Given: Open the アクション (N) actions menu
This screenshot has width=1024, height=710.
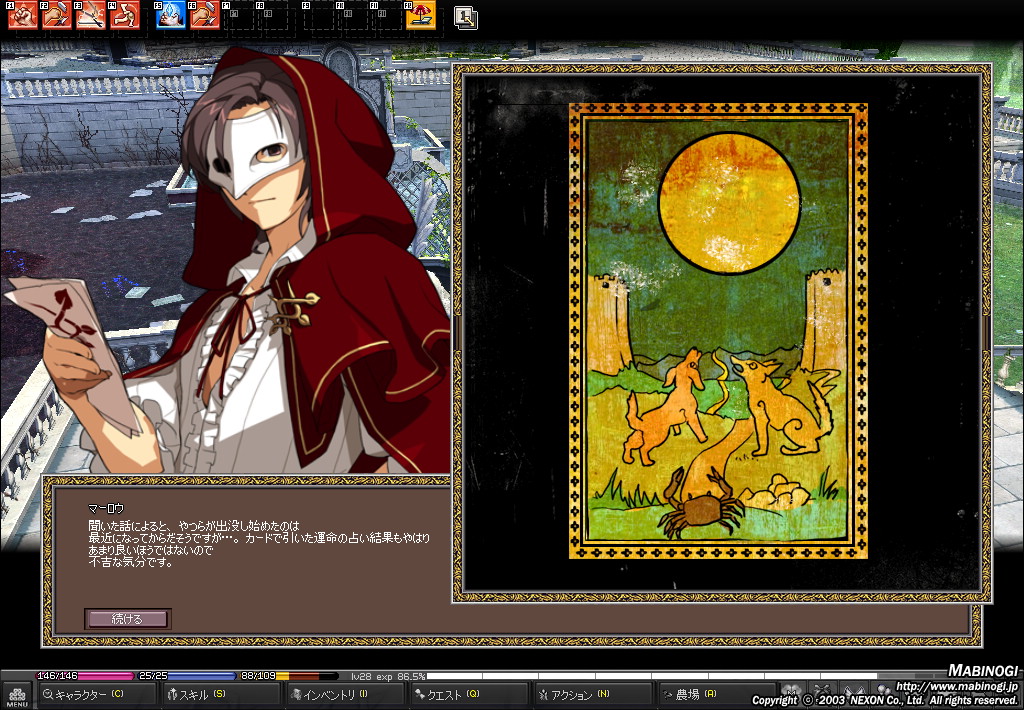Looking at the screenshot, I should (x=594, y=695).
